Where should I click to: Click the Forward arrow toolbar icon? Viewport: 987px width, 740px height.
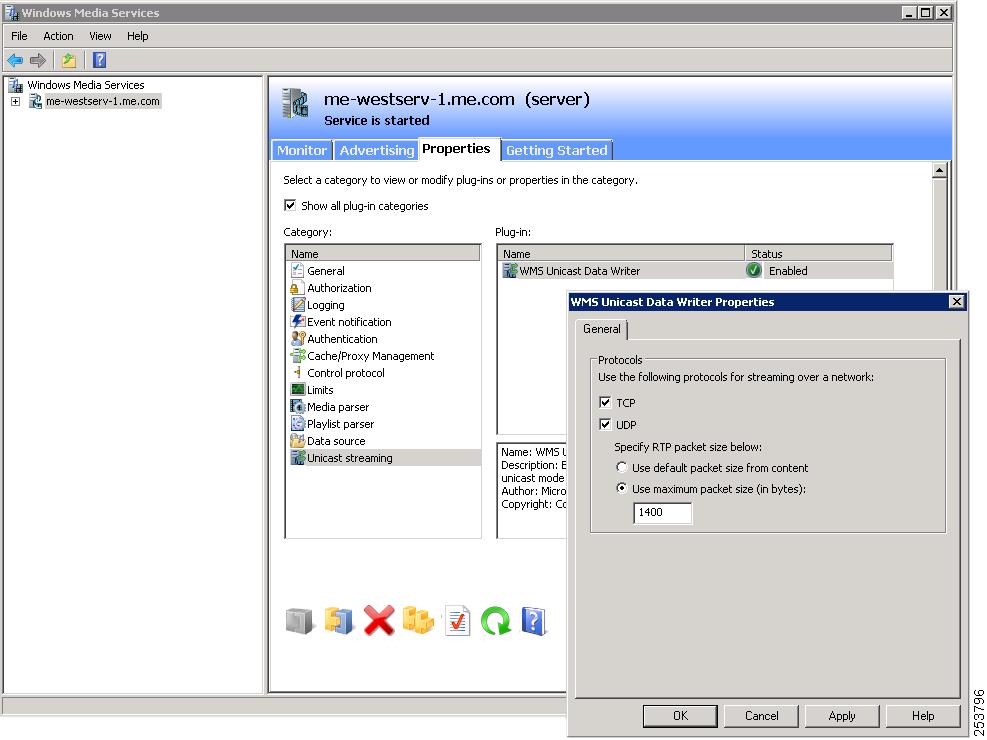pyautogui.click(x=38, y=60)
